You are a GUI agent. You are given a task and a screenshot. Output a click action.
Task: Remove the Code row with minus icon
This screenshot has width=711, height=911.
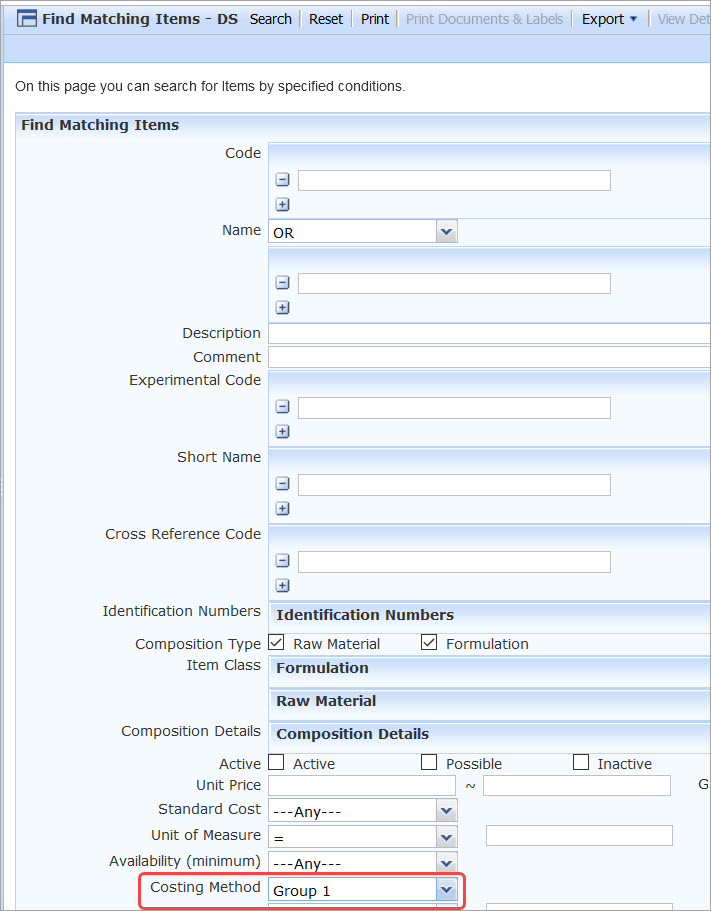[x=282, y=180]
